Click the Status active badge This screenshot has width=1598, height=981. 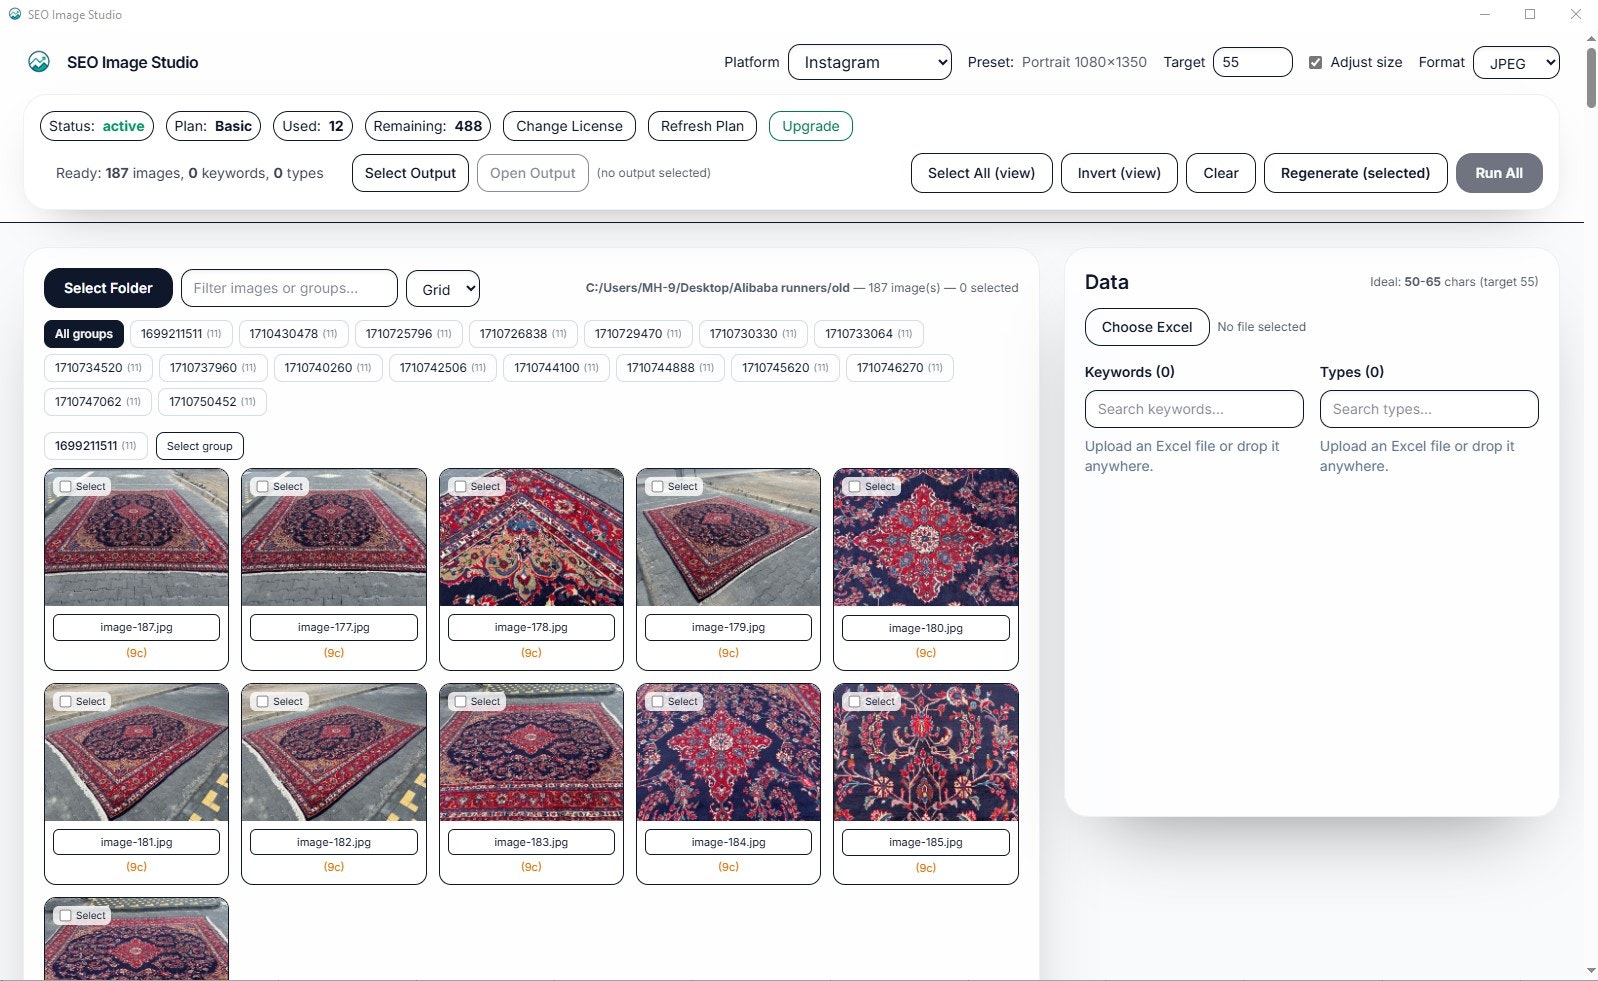coord(97,126)
